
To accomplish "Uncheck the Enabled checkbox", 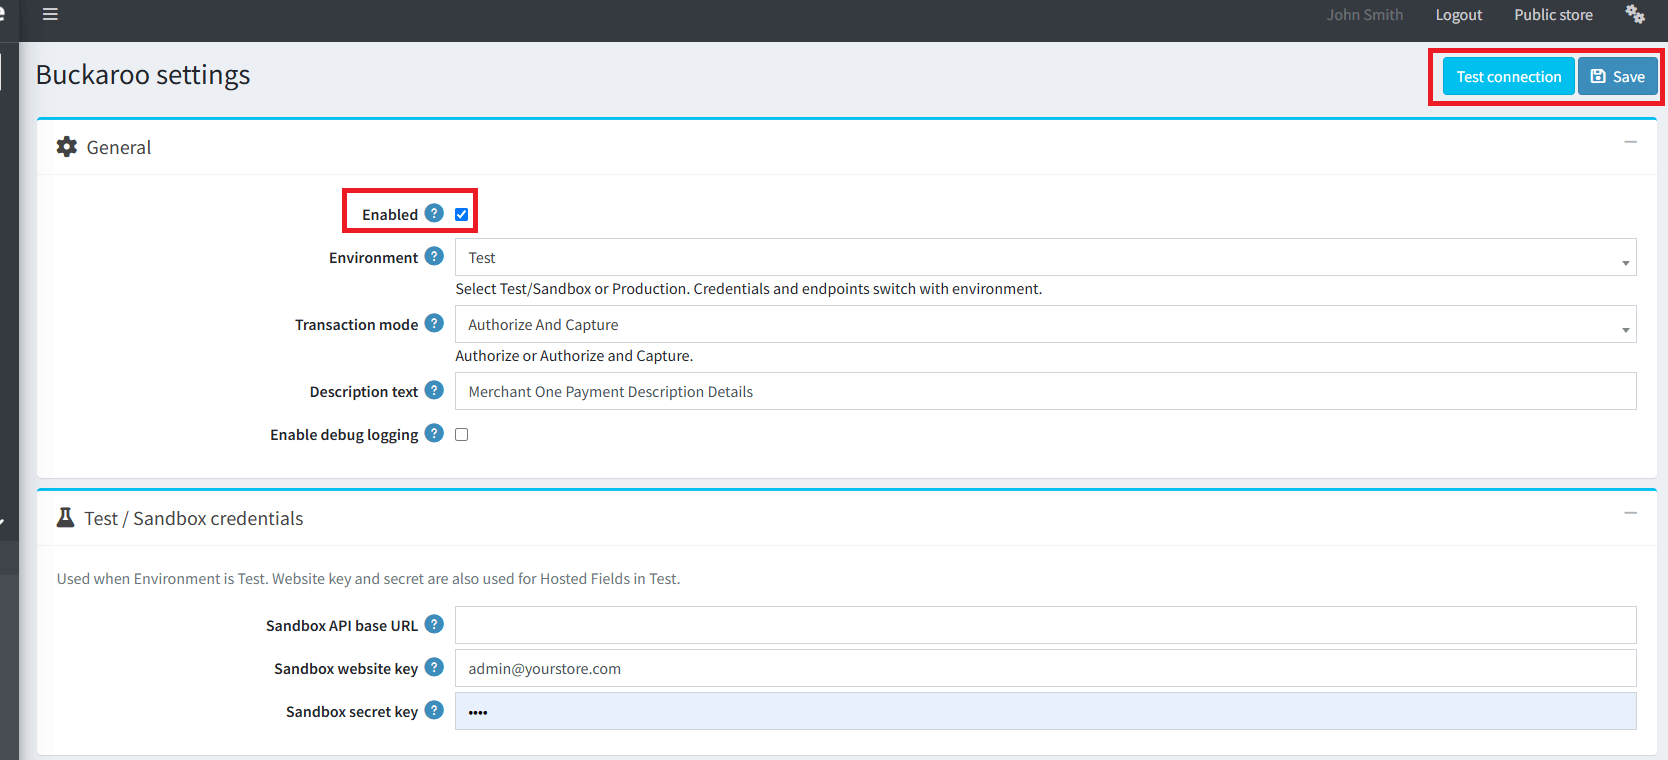I will click(461, 214).
